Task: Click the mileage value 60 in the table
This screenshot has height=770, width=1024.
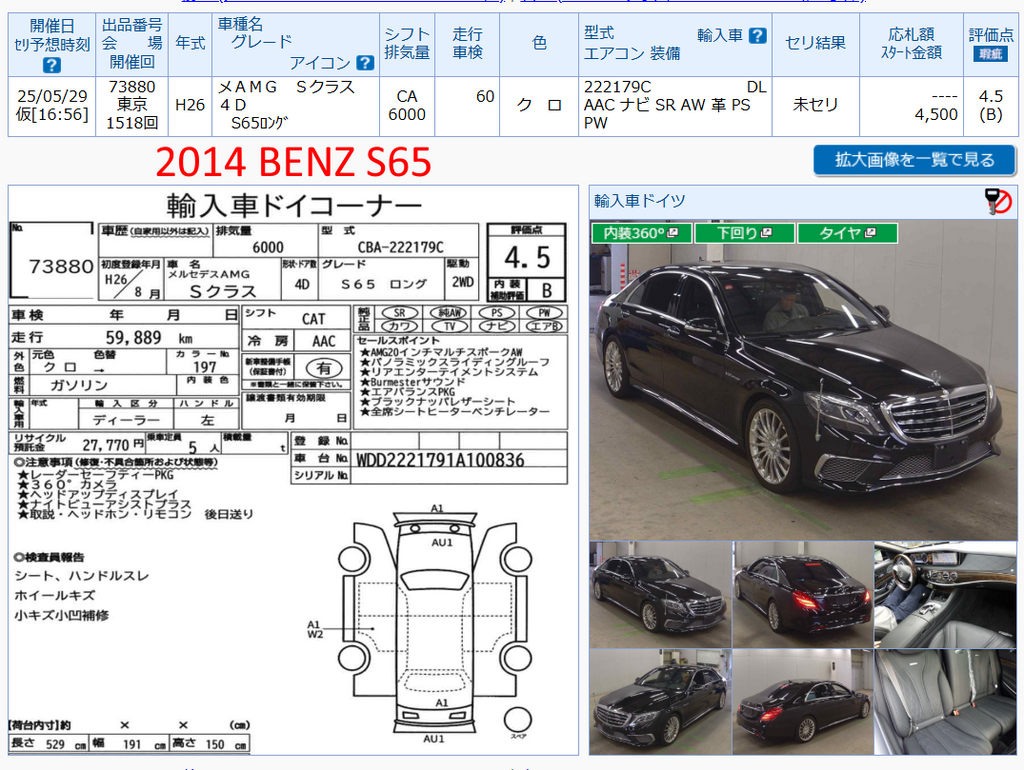Action: point(485,97)
